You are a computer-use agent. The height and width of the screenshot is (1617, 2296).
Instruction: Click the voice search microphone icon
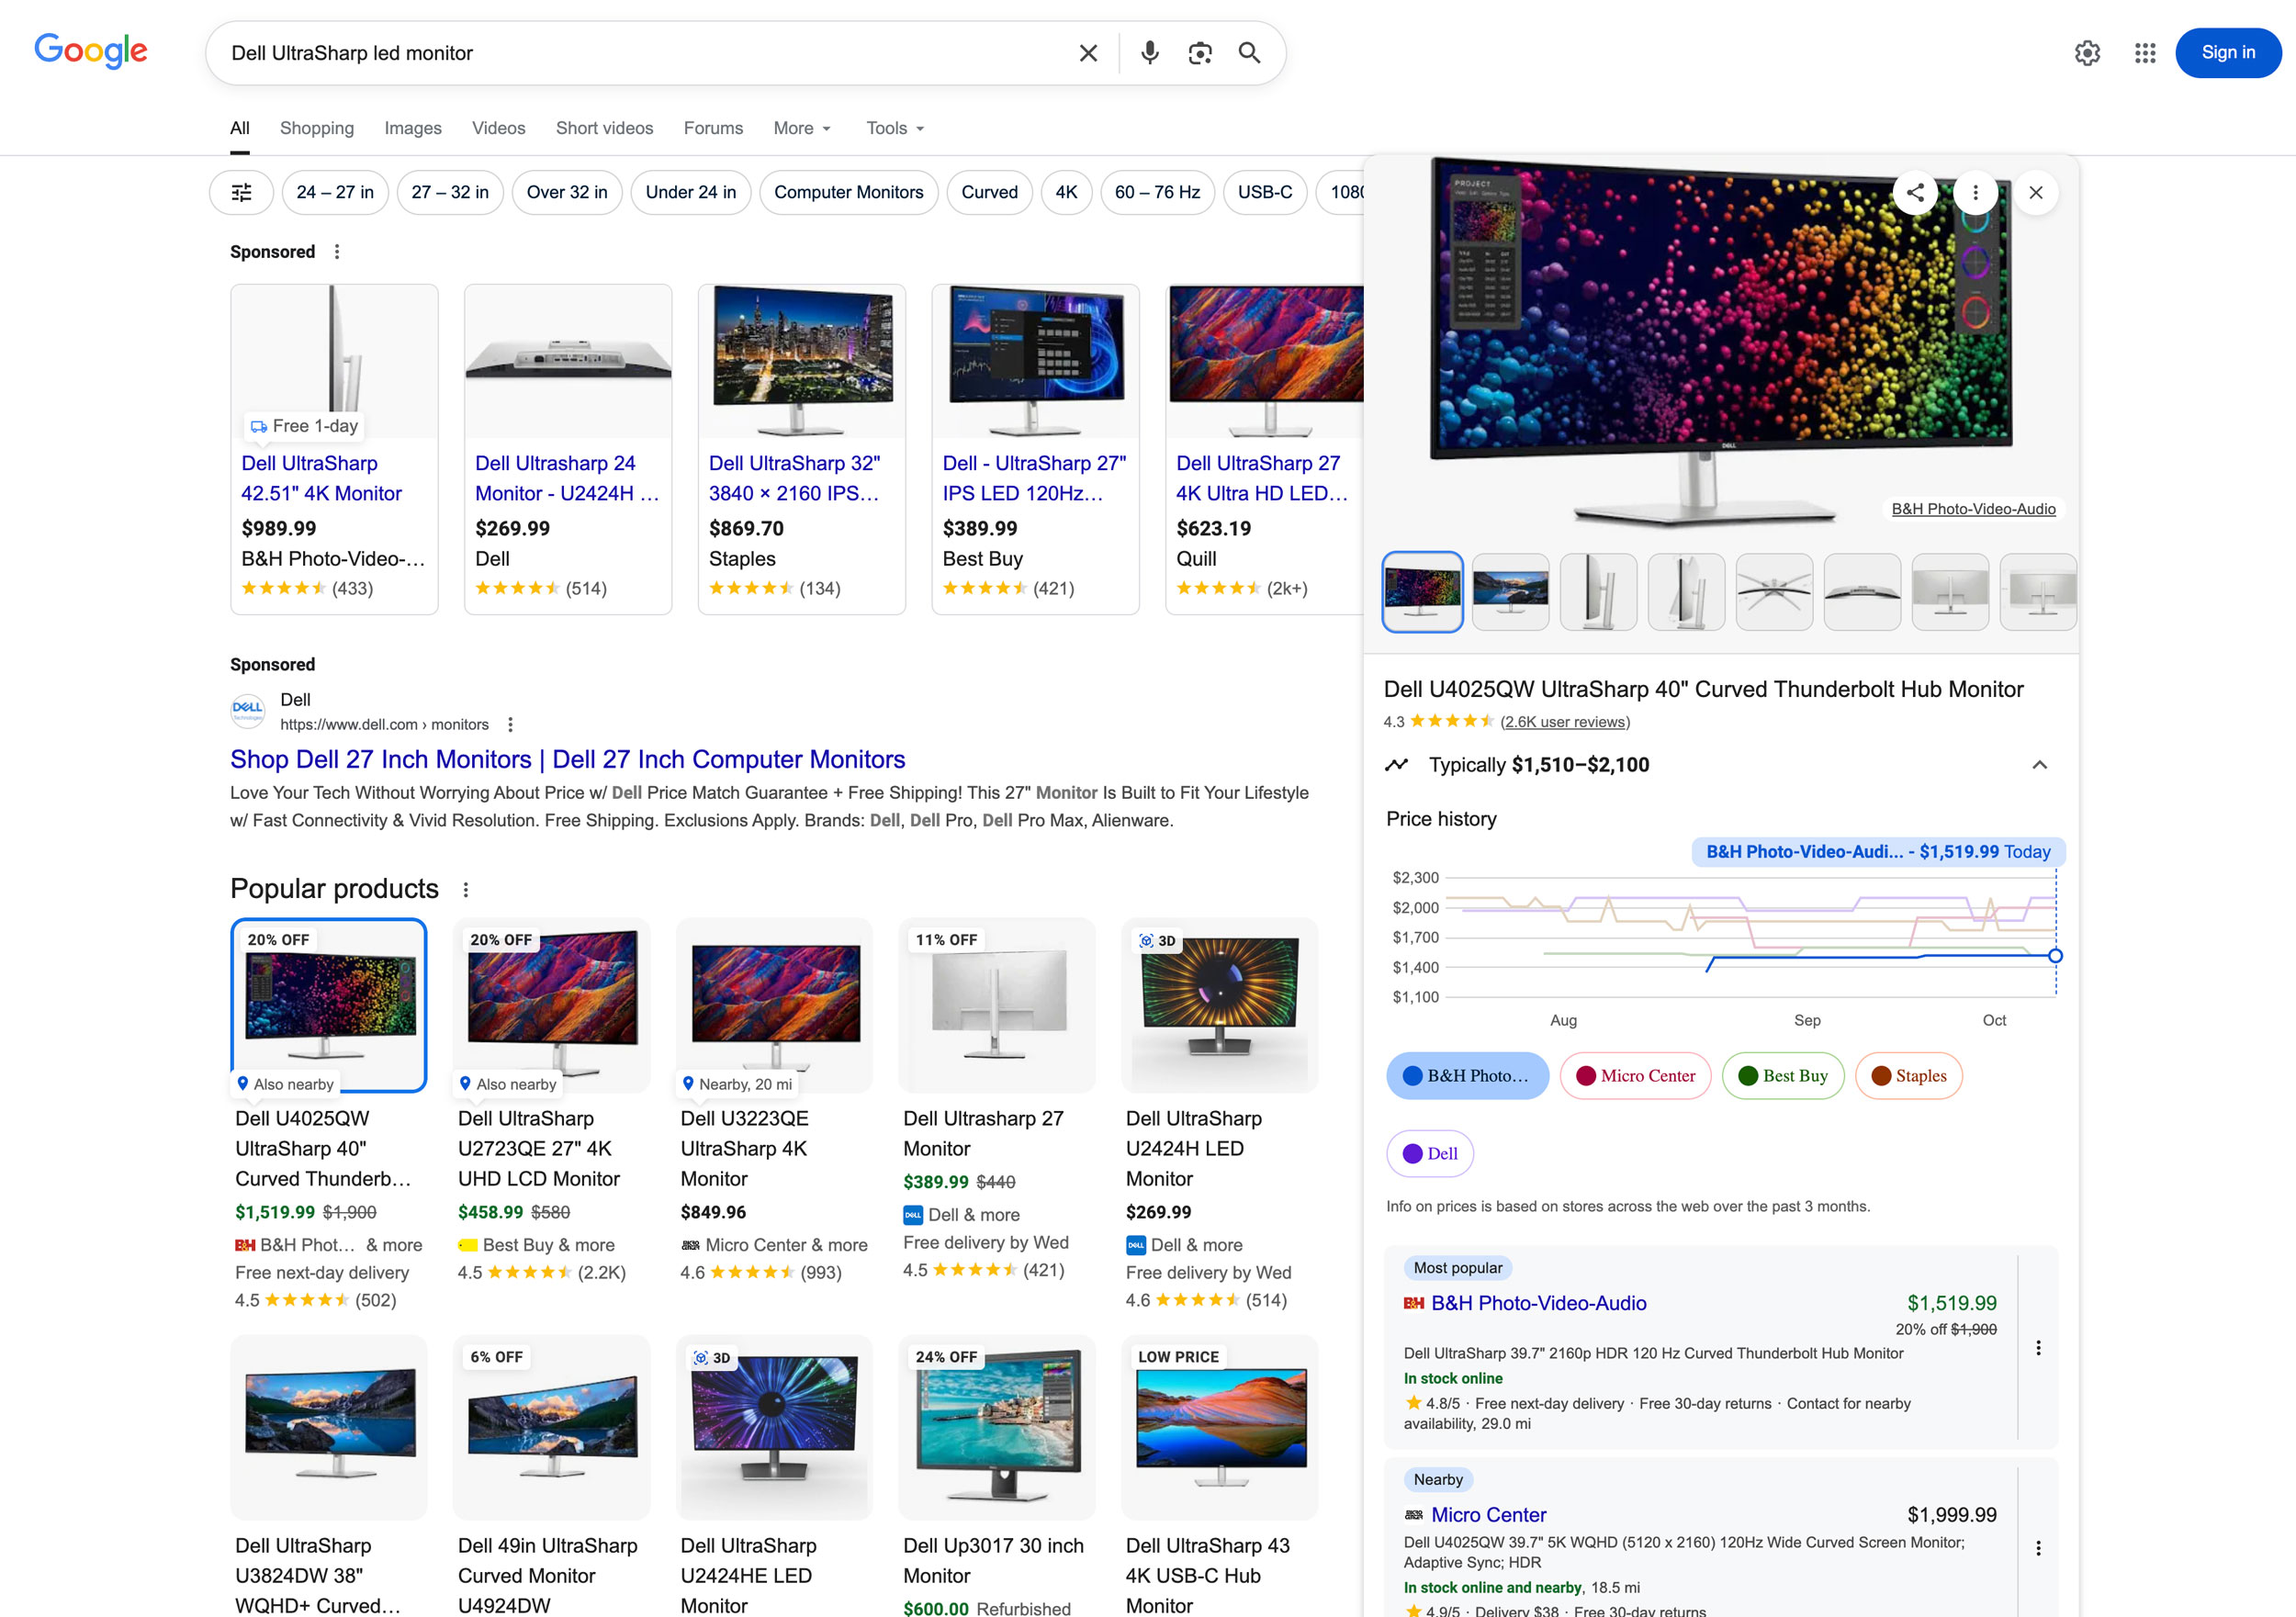pos(1149,53)
